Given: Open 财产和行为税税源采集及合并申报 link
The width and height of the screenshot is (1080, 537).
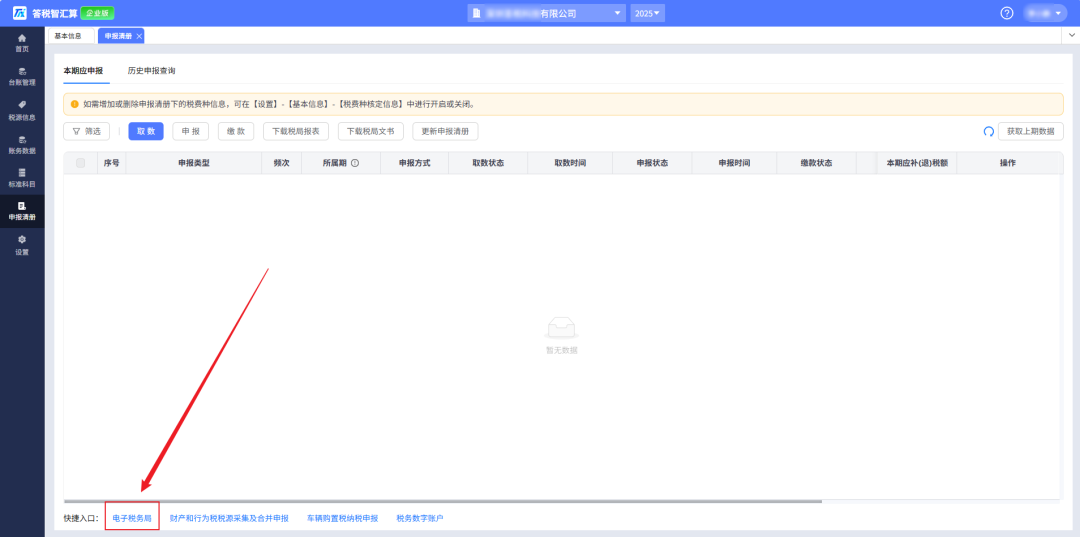Looking at the screenshot, I should point(229,518).
